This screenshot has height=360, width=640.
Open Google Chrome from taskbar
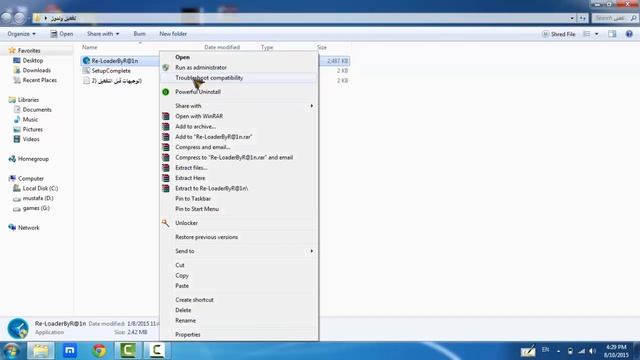click(x=99, y=351)
